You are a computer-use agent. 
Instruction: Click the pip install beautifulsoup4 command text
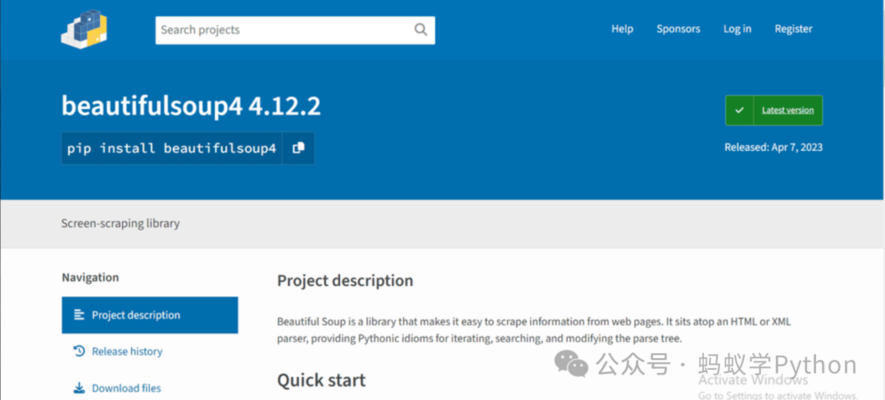171,148
